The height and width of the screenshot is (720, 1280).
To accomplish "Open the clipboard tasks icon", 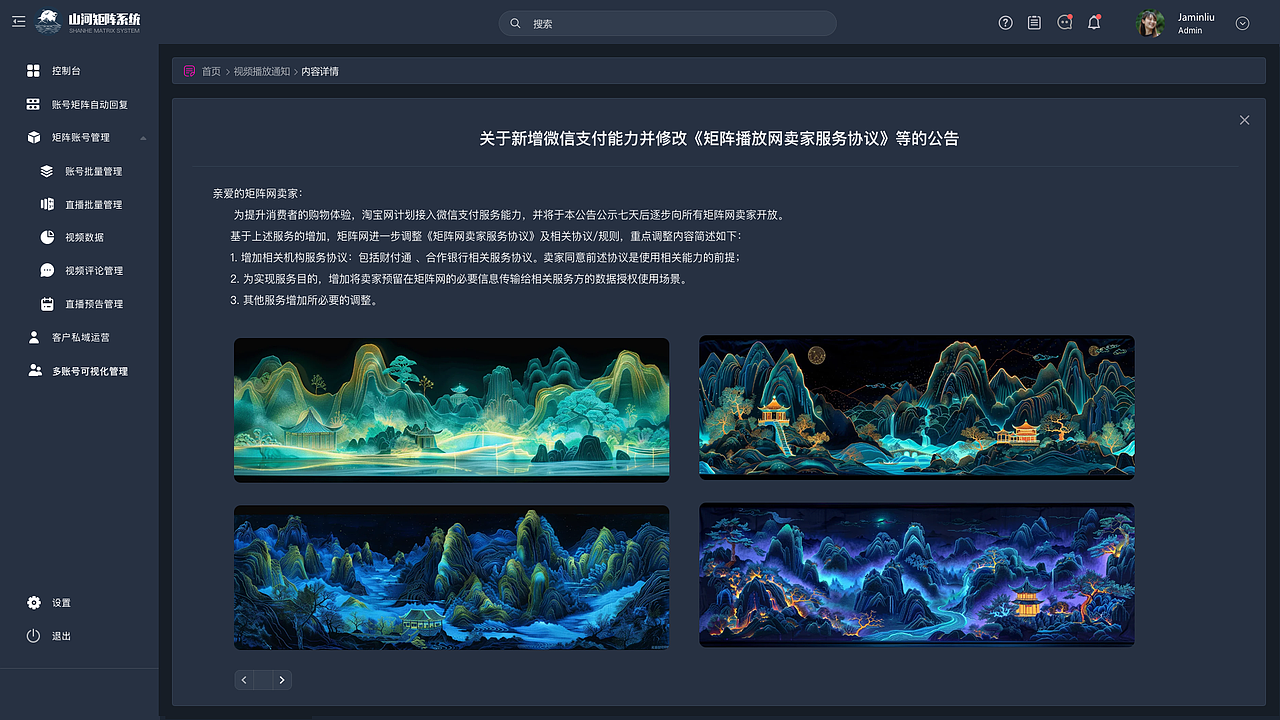I will tap(1035, 23).
